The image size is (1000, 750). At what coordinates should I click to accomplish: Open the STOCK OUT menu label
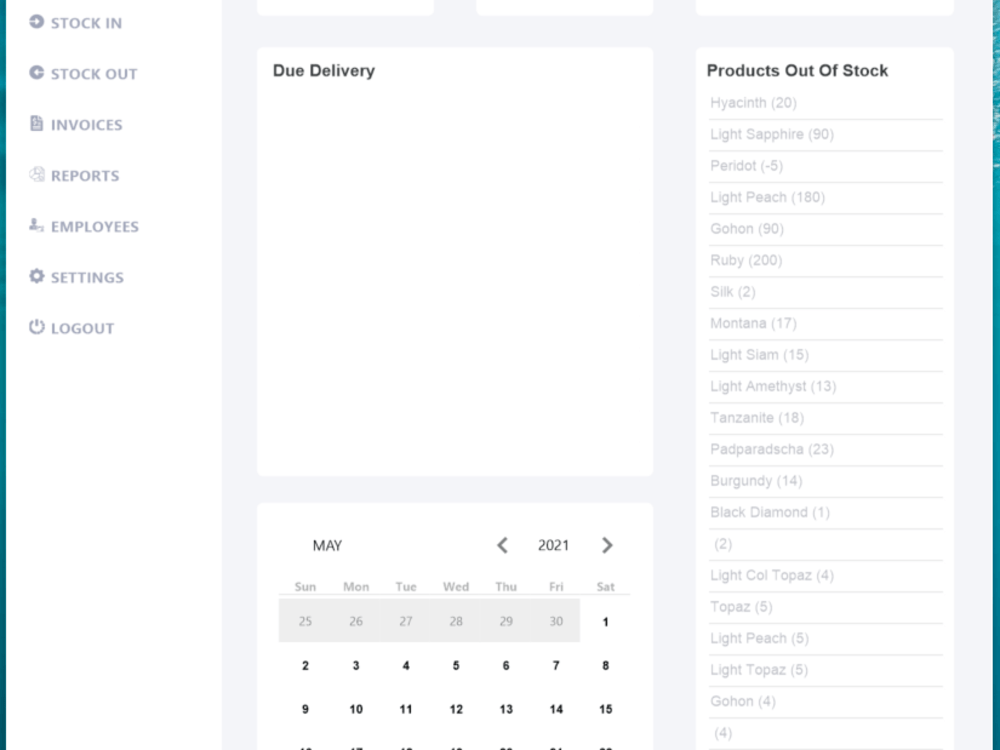tap(94, 74)
